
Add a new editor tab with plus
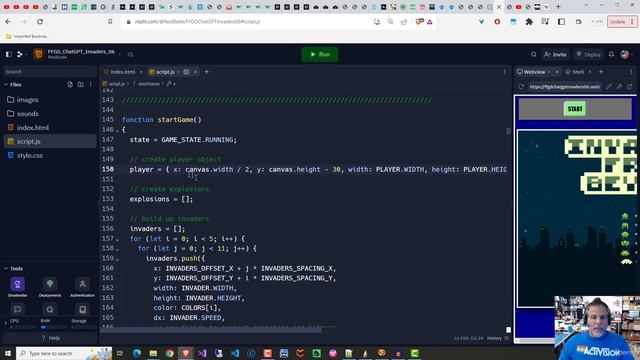[x=207, y=72]
